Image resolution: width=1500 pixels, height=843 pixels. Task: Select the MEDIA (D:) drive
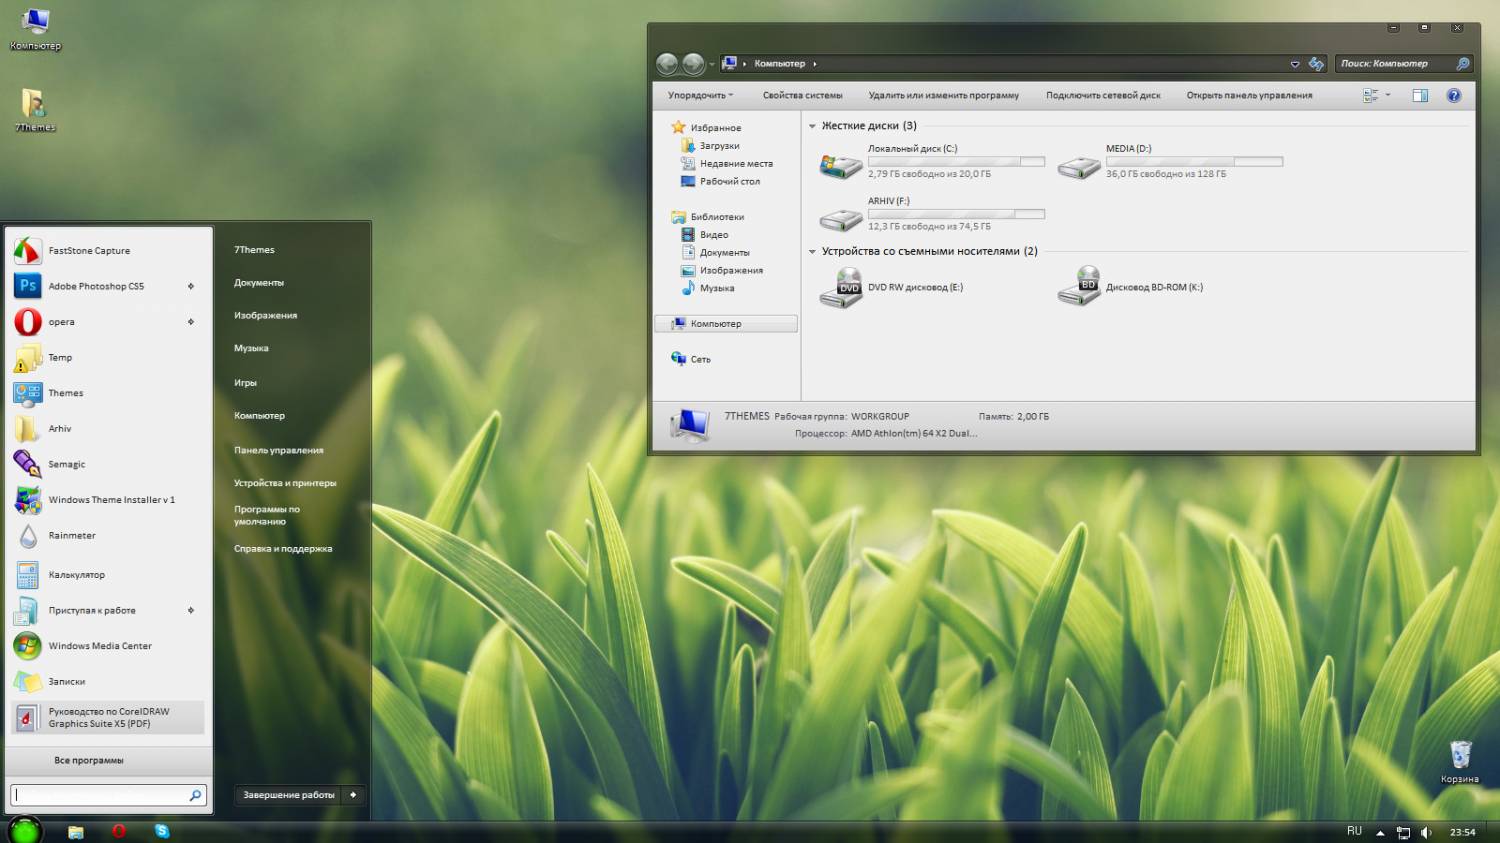1170,161
